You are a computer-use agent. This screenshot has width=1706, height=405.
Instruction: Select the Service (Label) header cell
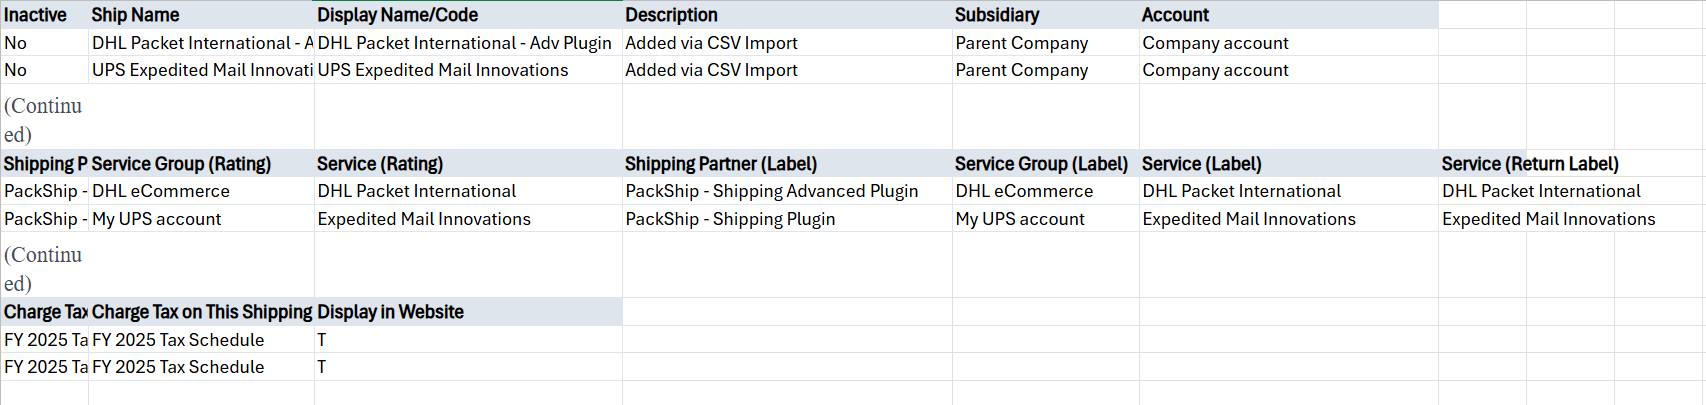coord(1288,164)
